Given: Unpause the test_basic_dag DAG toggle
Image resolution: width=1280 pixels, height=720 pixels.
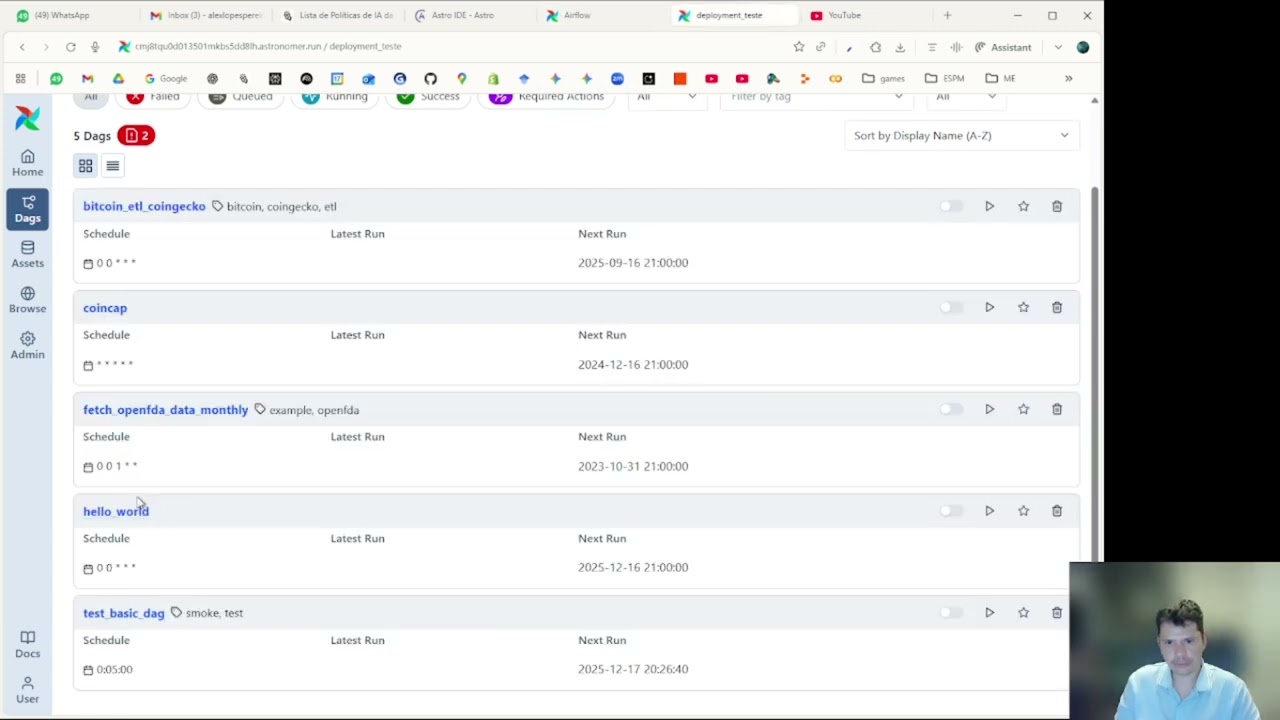Looking at the screenshot, I should coord(951,612).
